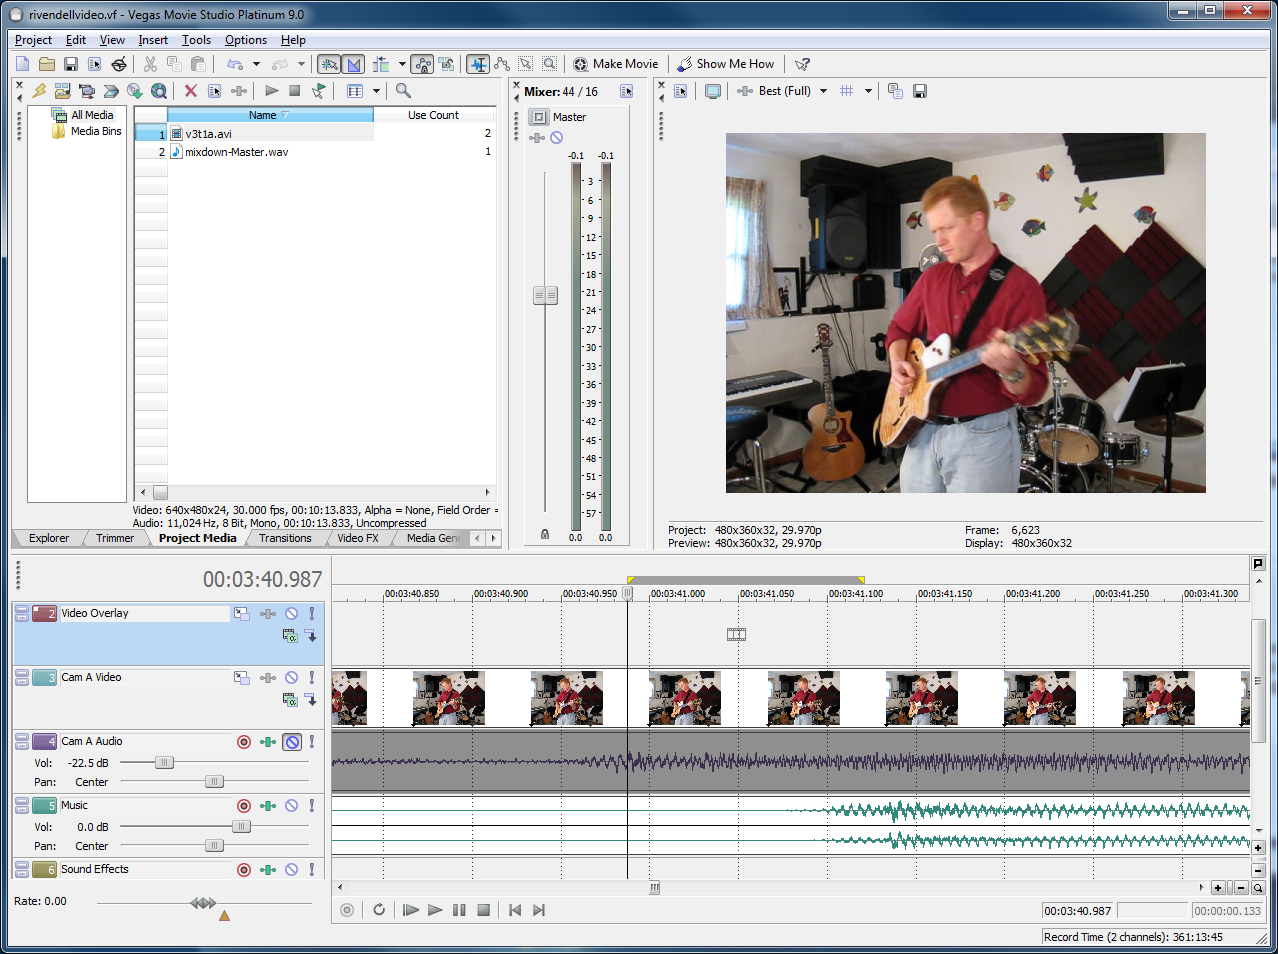Open Track FX on Cam A Audio

[x=268, y=742]
